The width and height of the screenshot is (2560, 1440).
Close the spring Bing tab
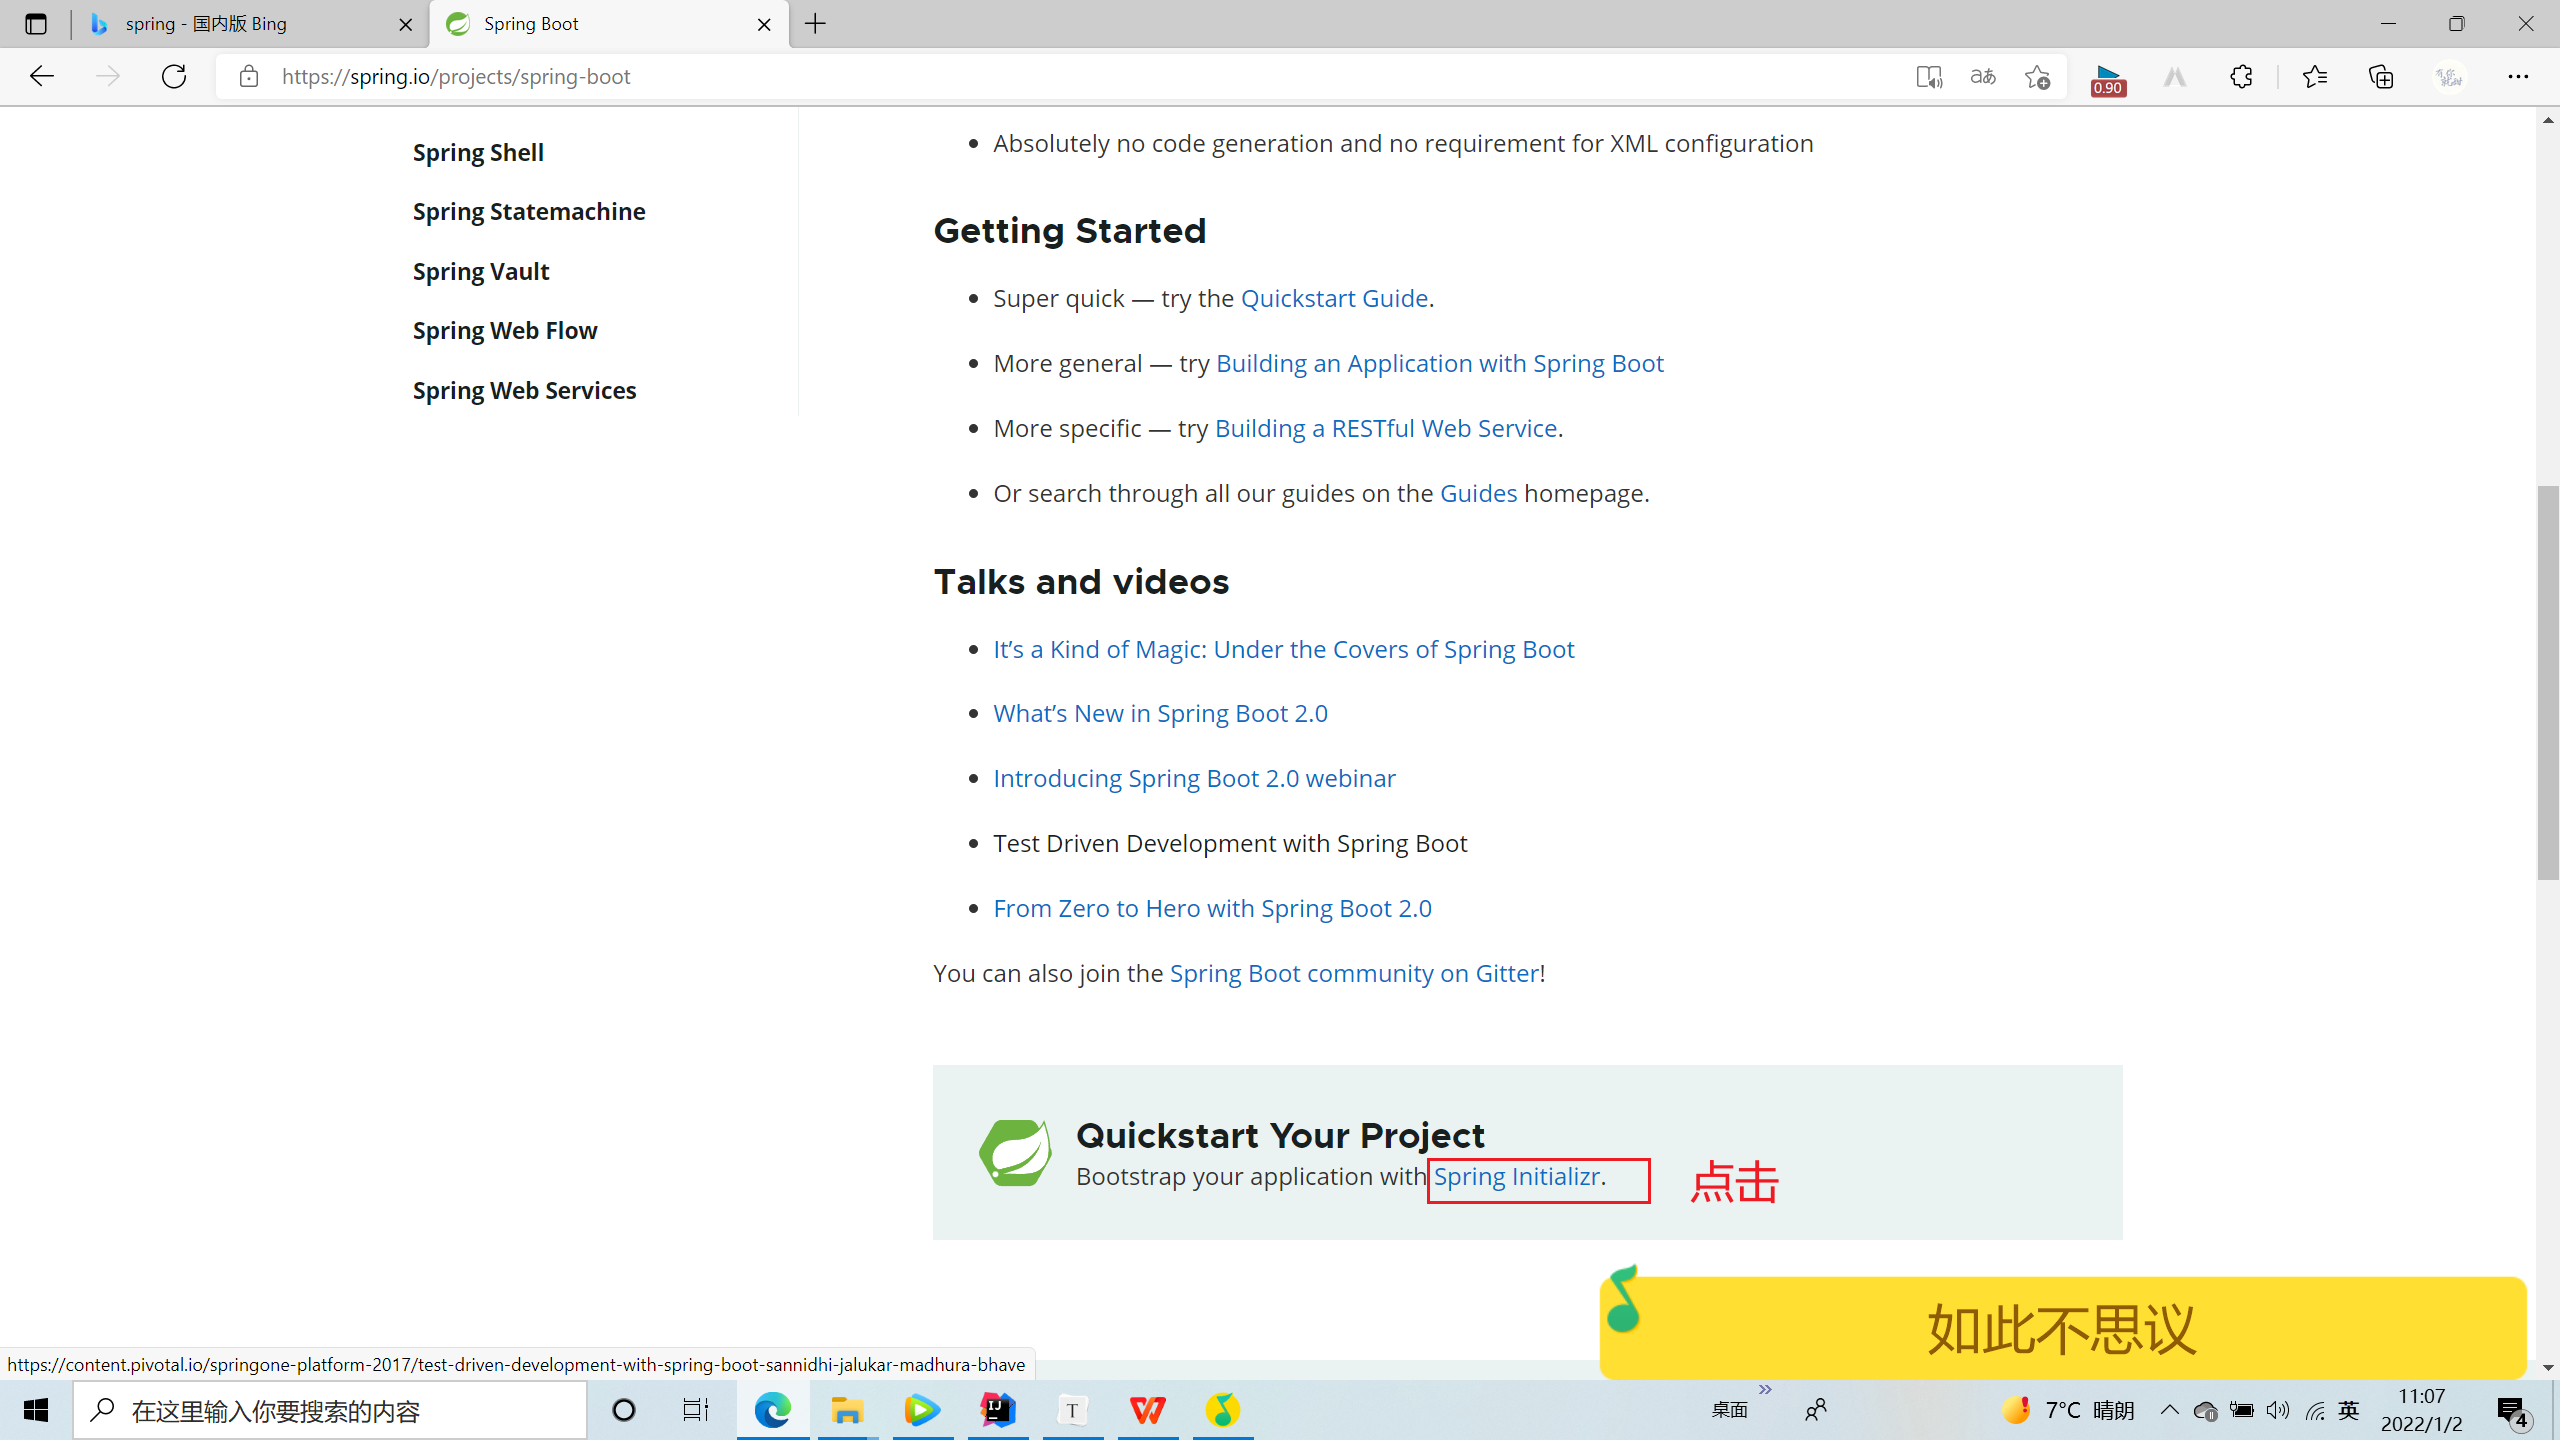[405, 24]
